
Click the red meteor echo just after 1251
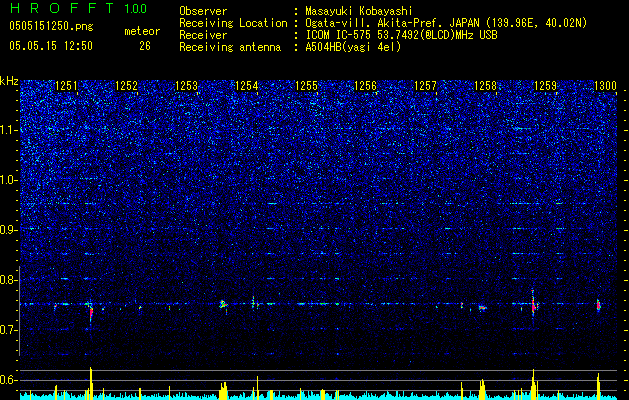pos(91,313)
